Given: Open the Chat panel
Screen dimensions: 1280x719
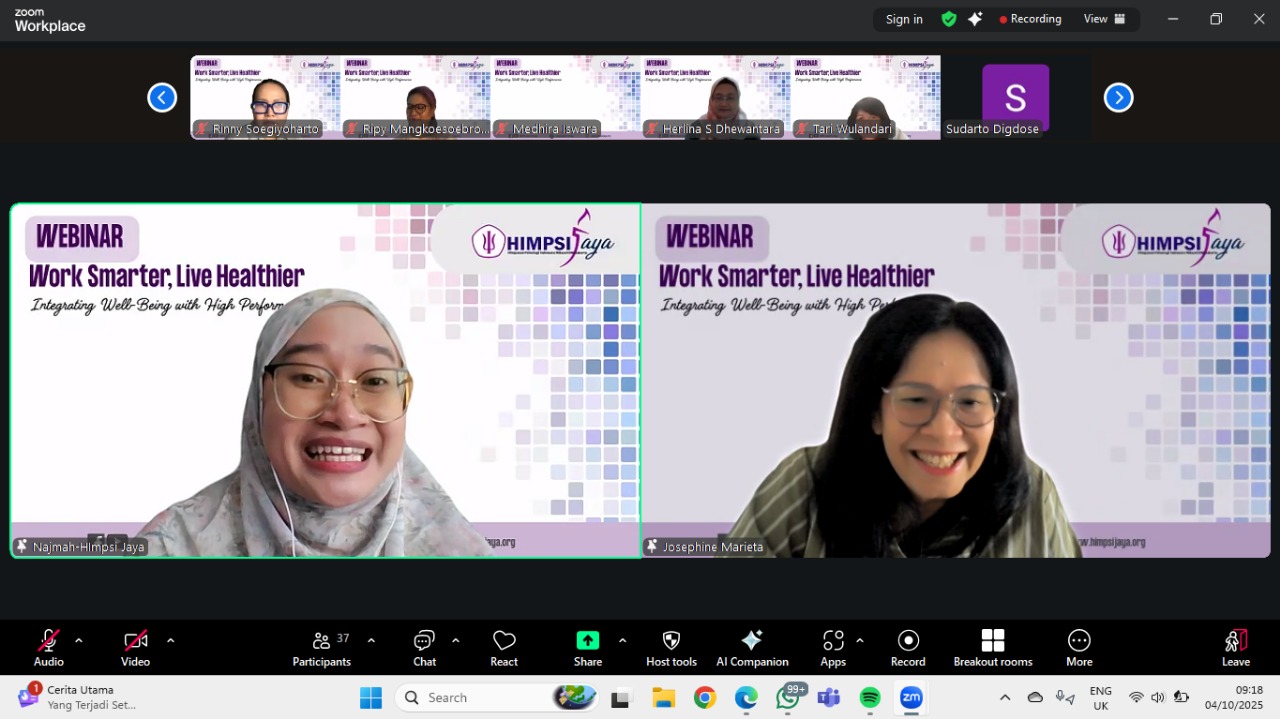Looking at the screenshot, I should [424, 647].
